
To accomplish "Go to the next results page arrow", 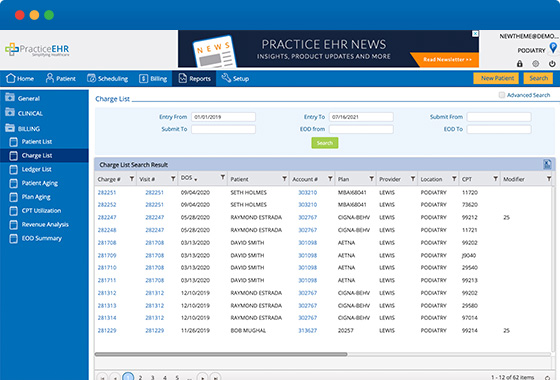I will [202, 377].
